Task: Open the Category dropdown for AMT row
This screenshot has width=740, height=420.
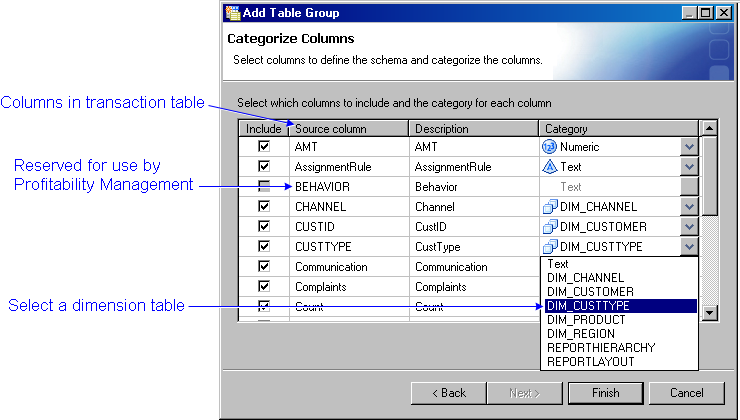Action: (x=688, y=147)
